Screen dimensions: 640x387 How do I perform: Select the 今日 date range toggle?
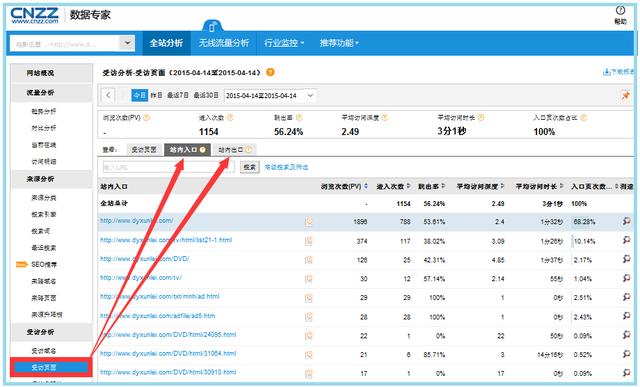pyautogui.click(x=139, y=96)
